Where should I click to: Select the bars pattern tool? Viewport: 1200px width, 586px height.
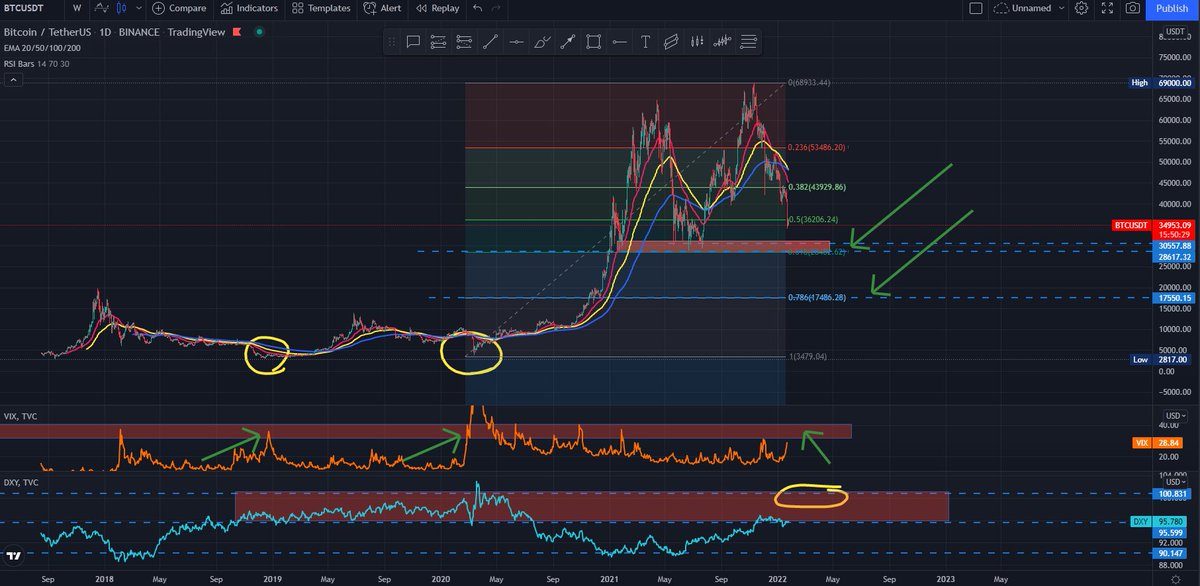pos(724,42)
